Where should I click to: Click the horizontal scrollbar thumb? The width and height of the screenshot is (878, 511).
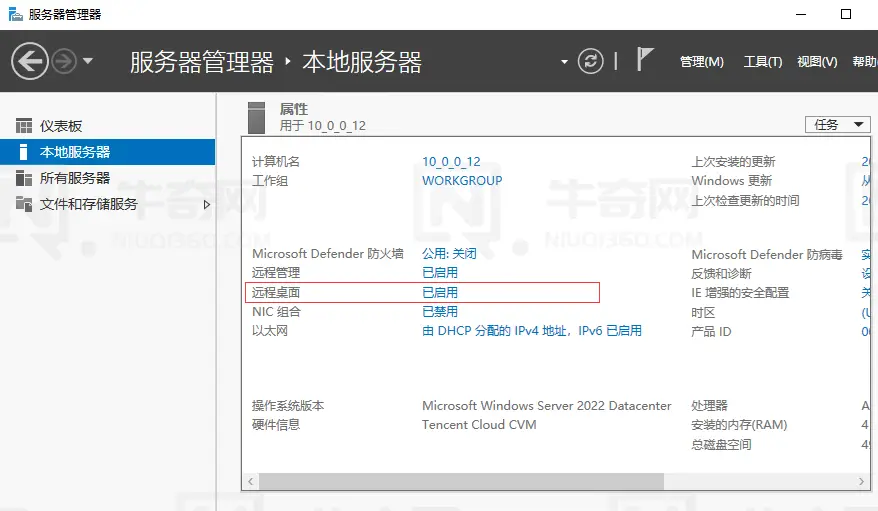coord(461,481)
